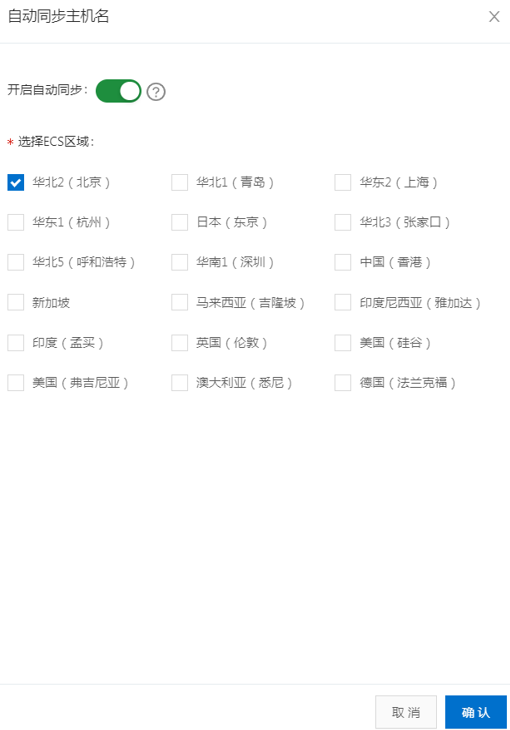The image size is (510, 730).
Task: Check 华北1（青岛）region
Action: pyautogui.click(x=179, y=182)
